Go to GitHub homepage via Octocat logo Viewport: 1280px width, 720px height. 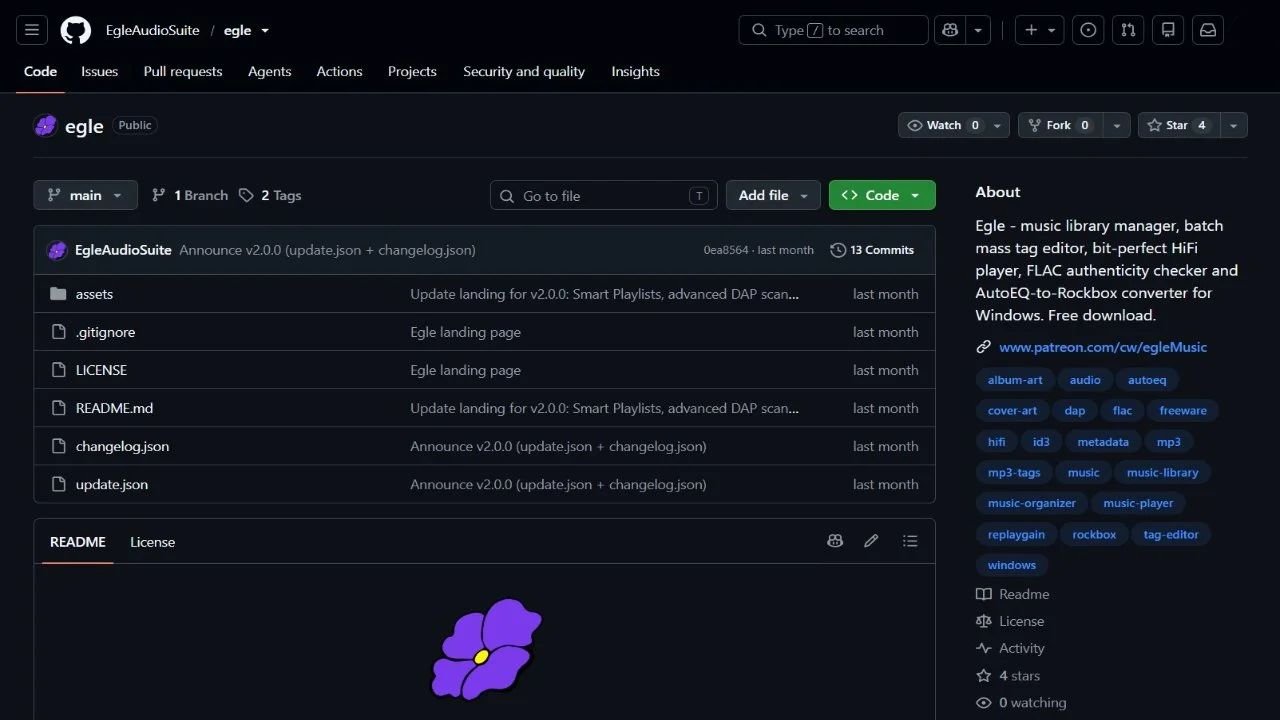click(x=76, y=30)
